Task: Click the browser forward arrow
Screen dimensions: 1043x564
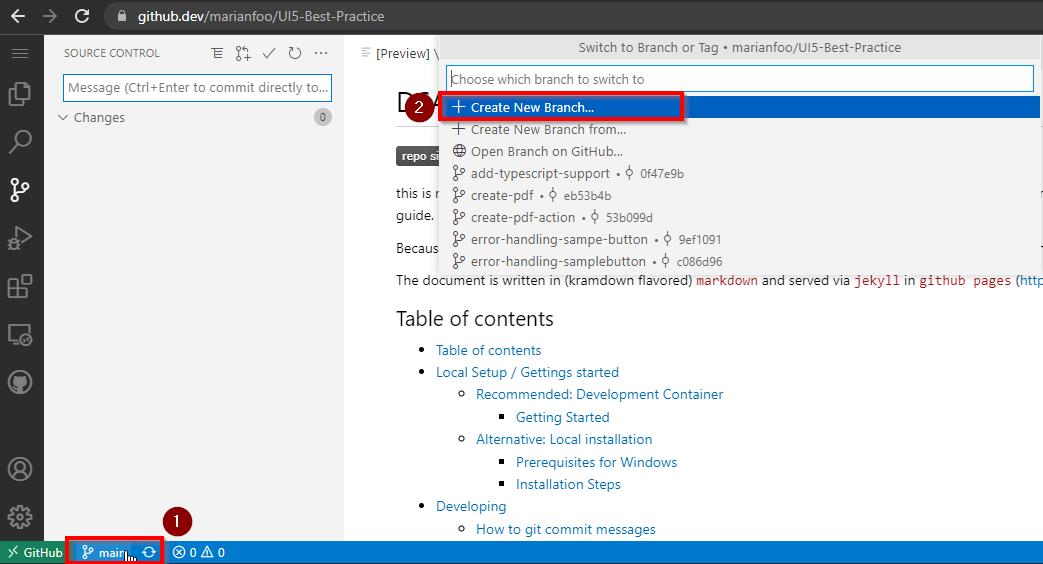Action: [50, 16]
